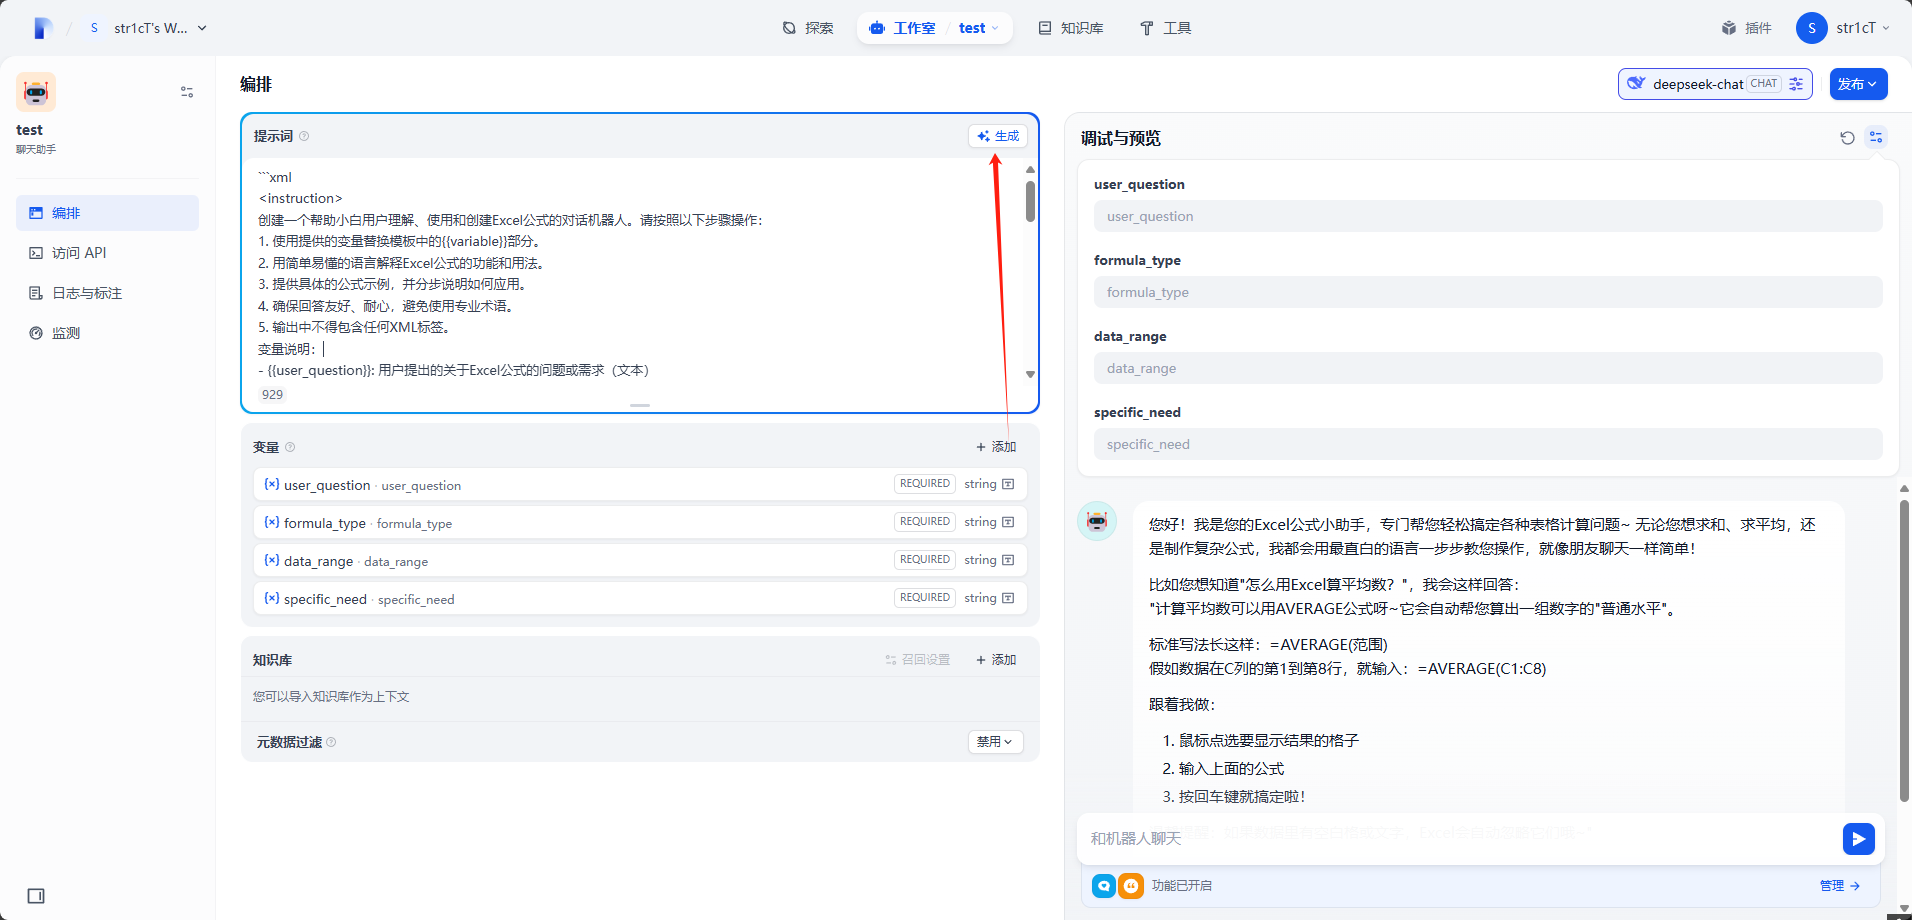Open app info settings icon beside app icon

coord(187,92)
